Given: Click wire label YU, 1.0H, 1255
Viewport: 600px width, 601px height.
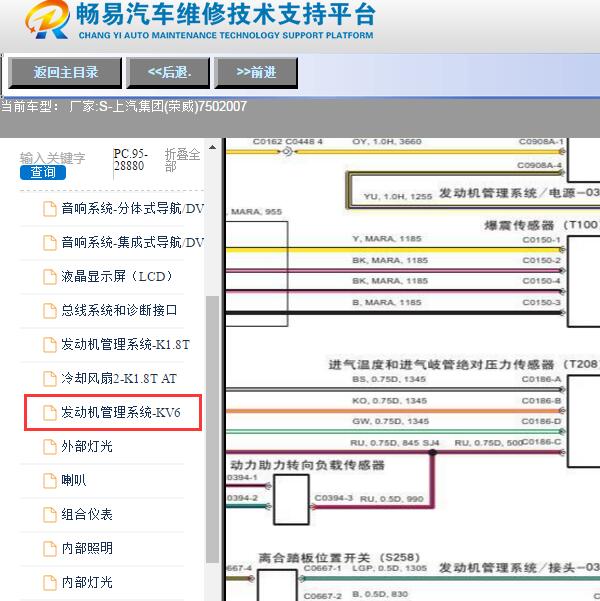Looking at the screenshot, I should [398, 197].
